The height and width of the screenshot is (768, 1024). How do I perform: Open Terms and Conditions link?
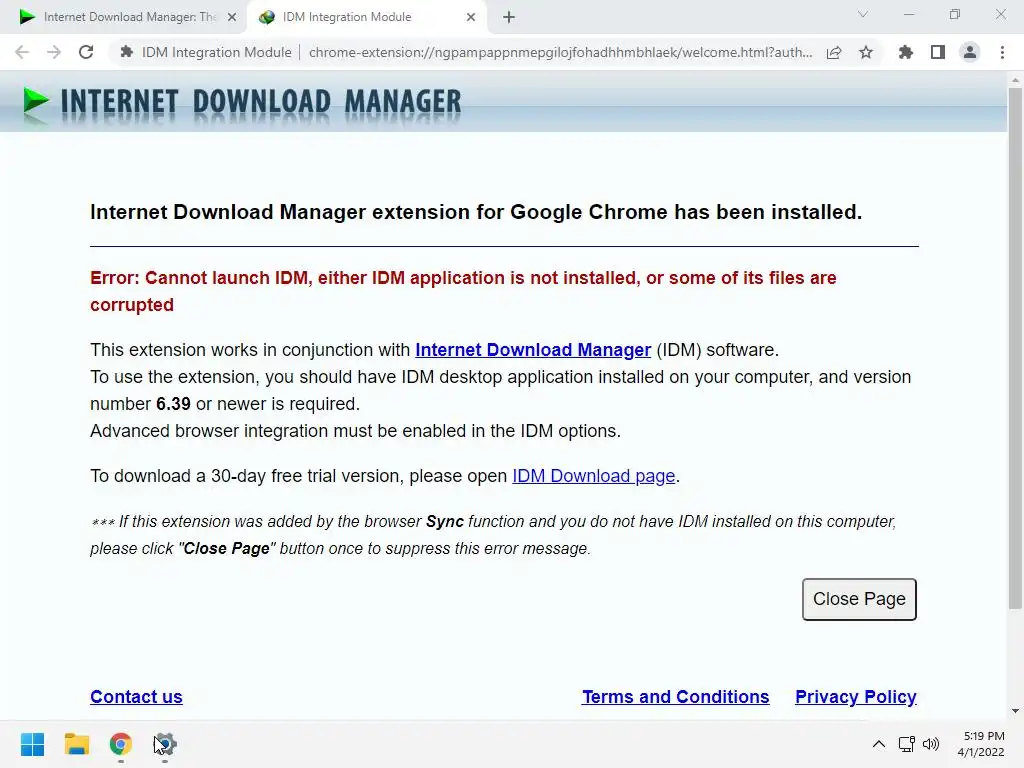[x=676, y=697]
